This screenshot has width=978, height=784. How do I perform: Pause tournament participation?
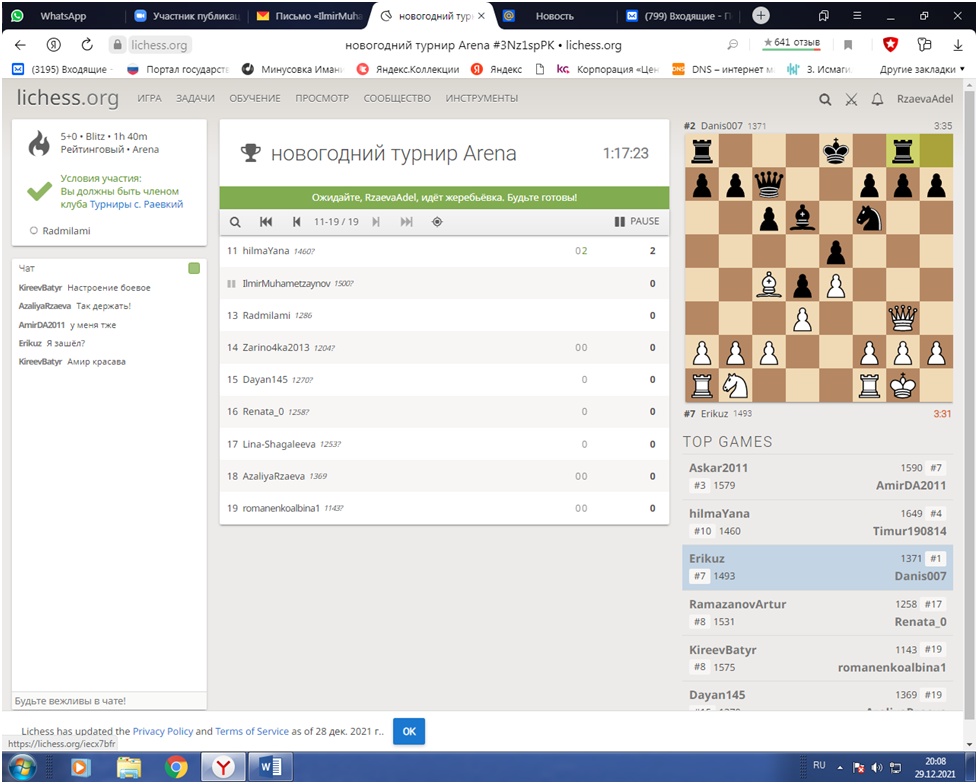pos(637,222)
